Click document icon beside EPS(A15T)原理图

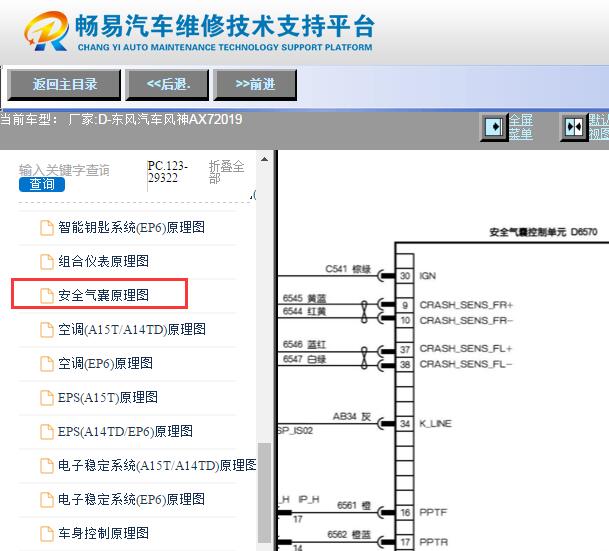coord(47,398)
